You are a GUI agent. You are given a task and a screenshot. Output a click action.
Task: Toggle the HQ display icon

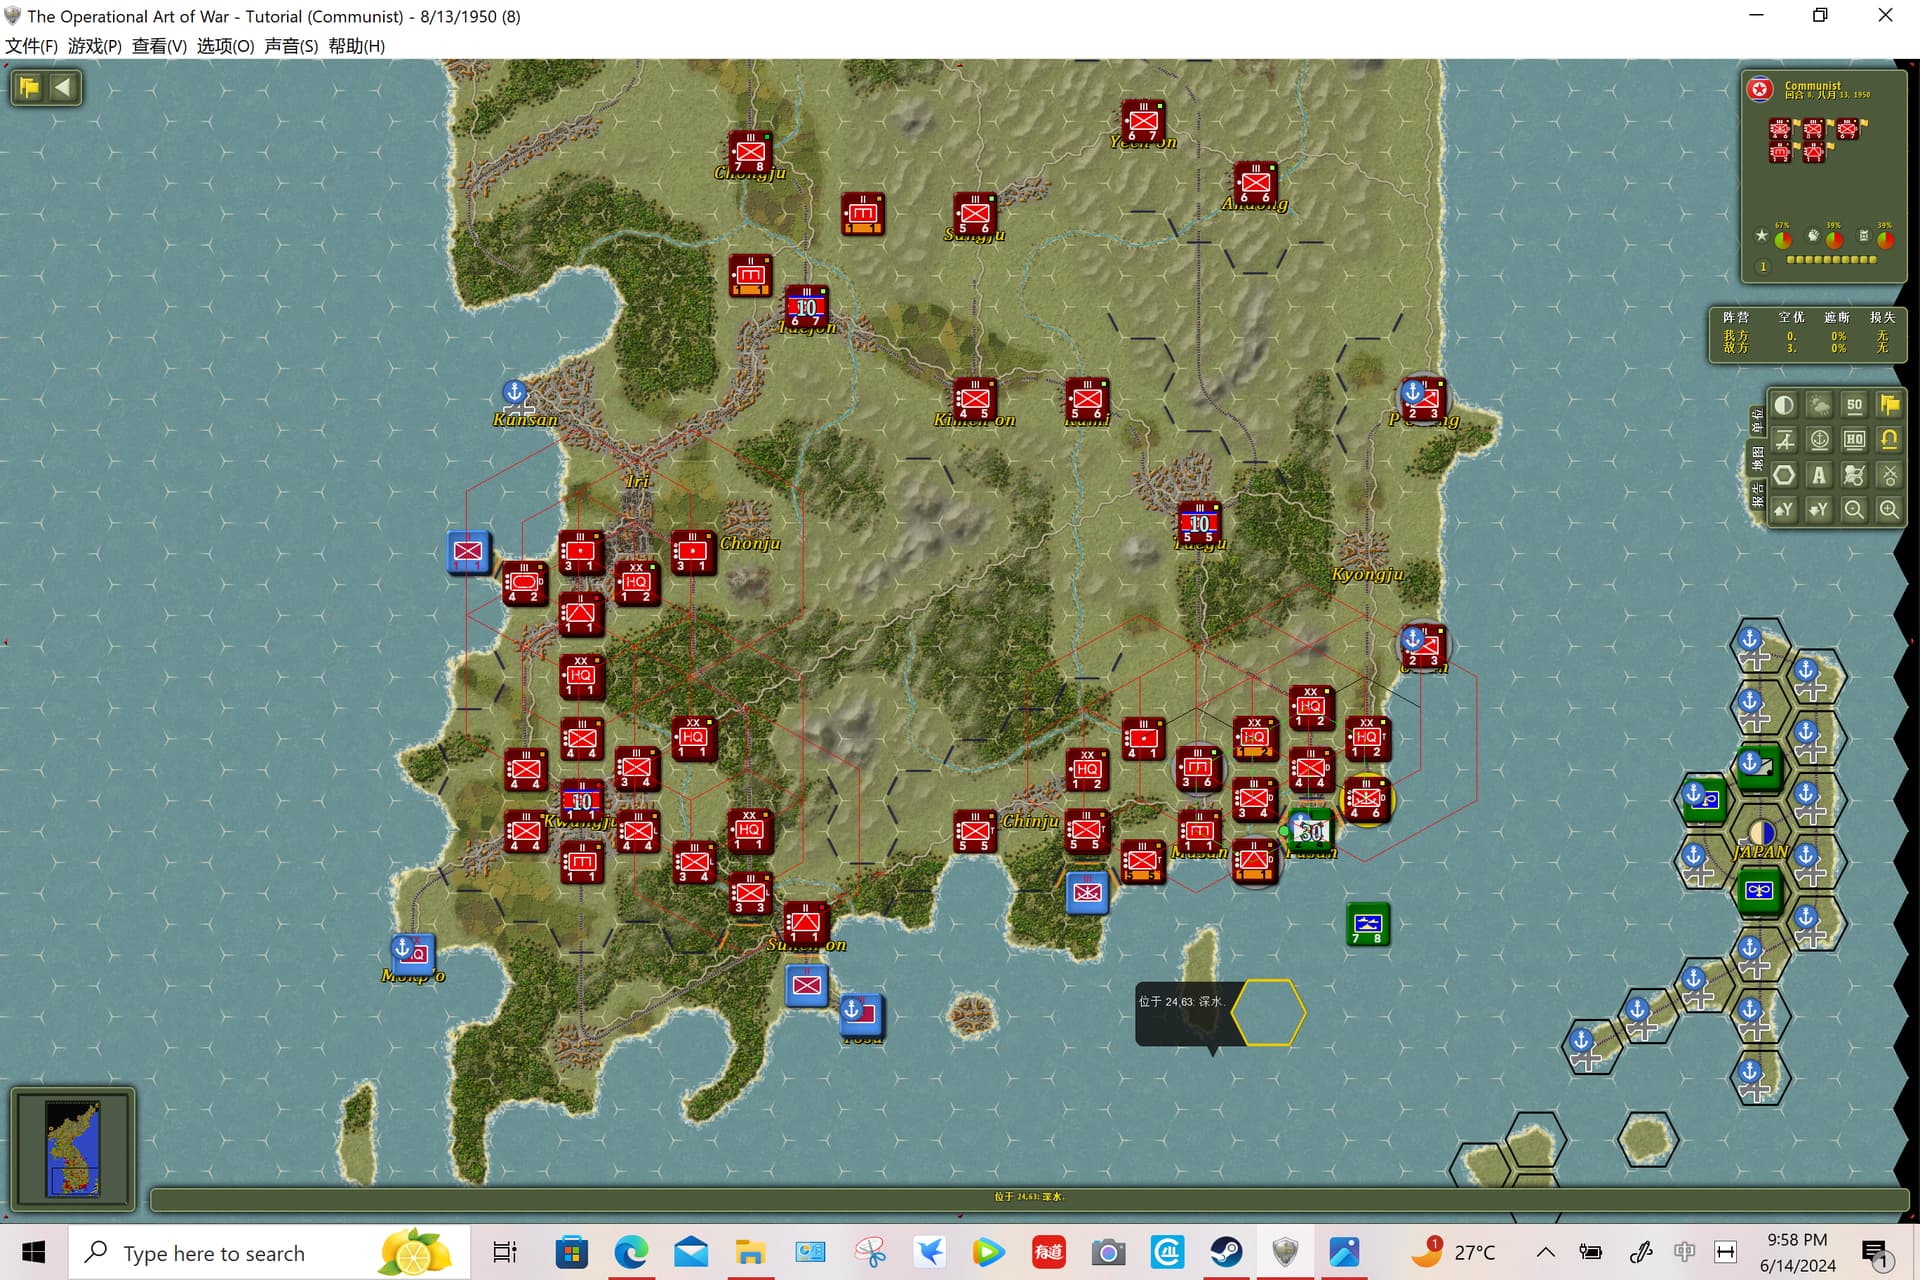[x=1854, y=440]
